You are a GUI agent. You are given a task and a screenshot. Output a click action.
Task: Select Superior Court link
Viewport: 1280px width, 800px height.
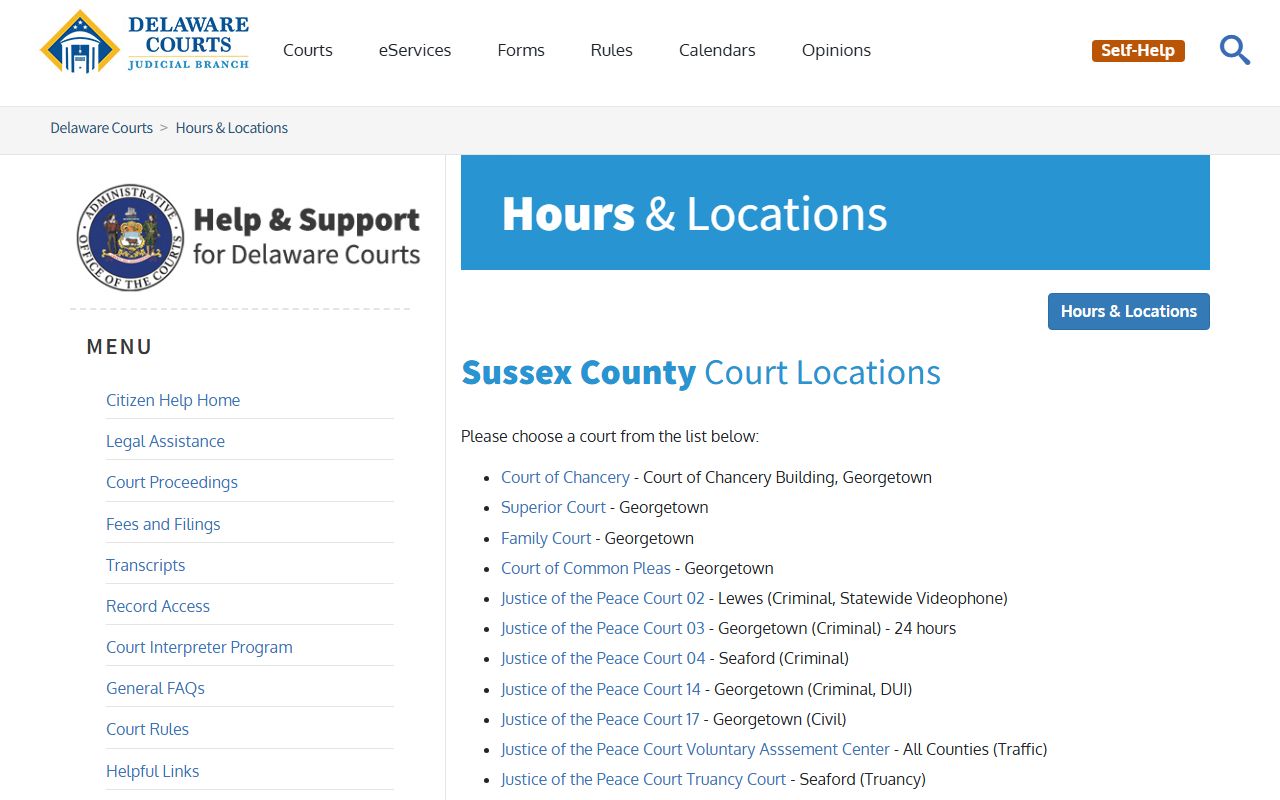[x=553, y=507]
